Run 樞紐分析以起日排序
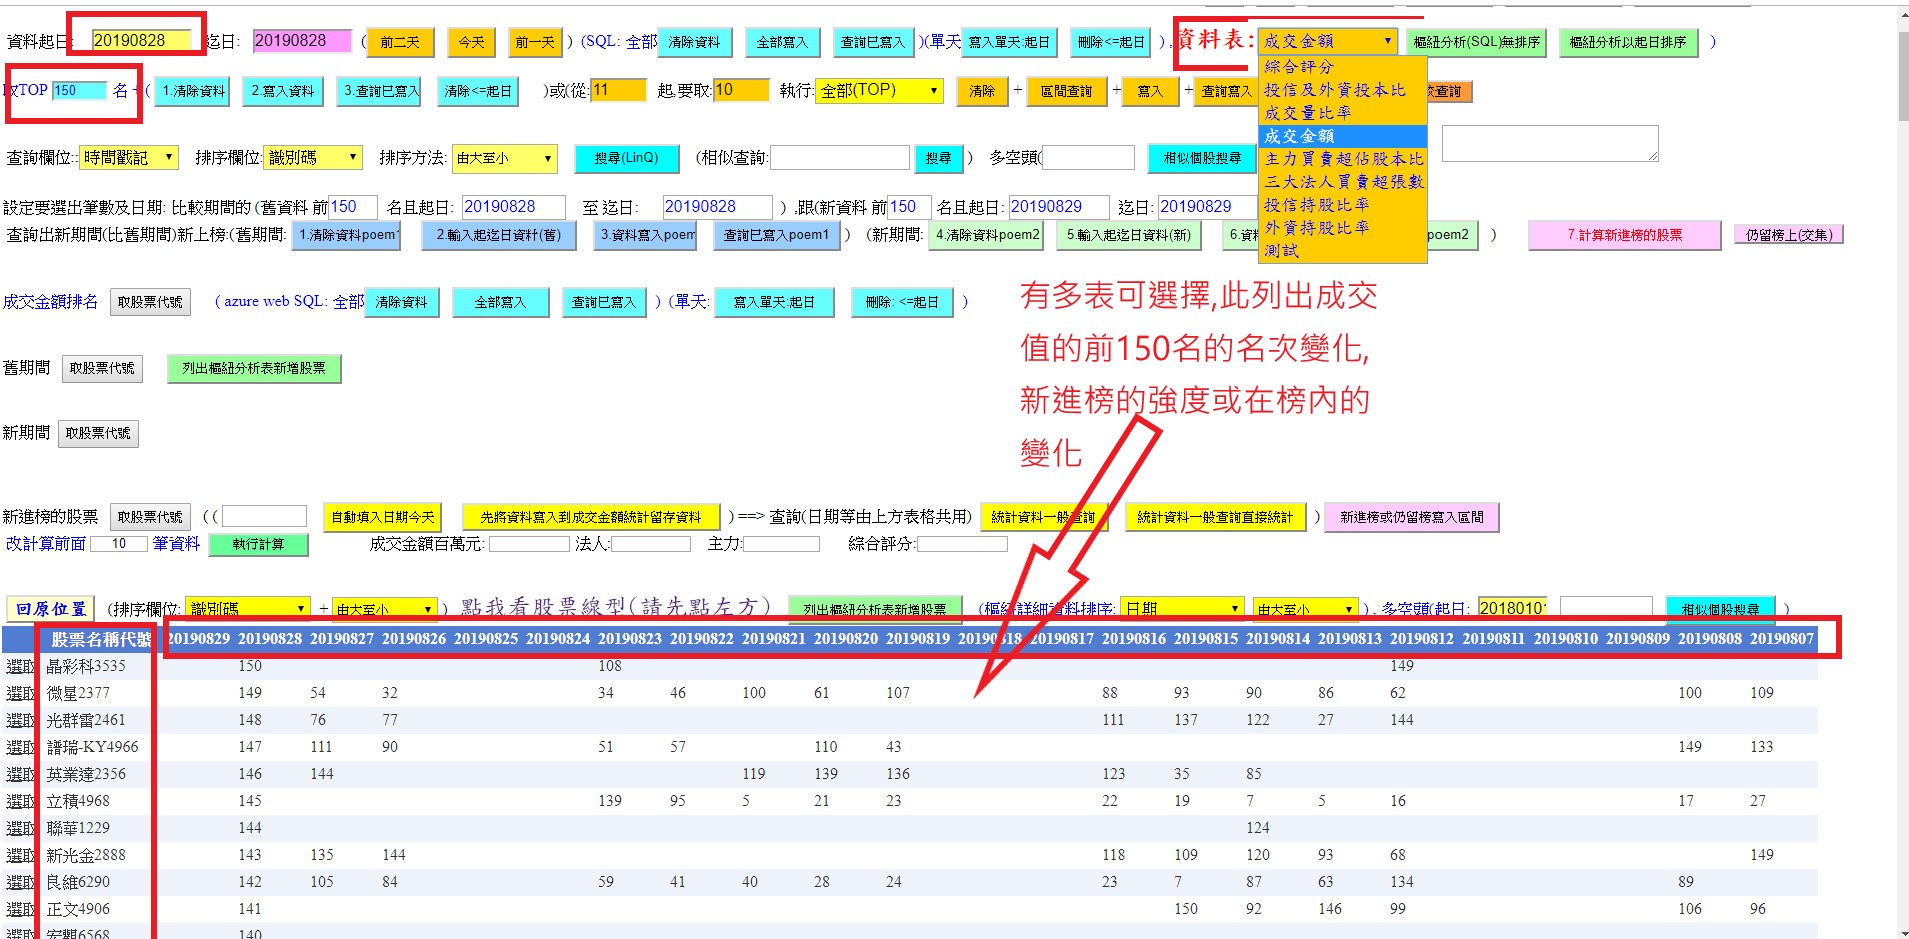 pos(1628,42)
